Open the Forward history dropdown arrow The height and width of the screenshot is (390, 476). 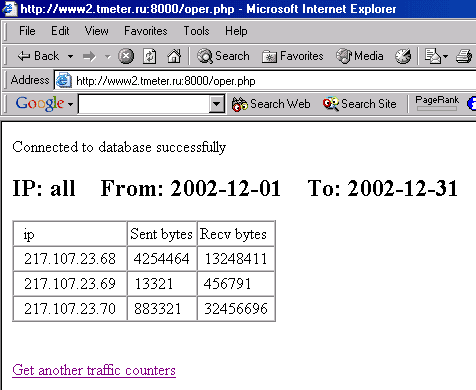(107, 56)
